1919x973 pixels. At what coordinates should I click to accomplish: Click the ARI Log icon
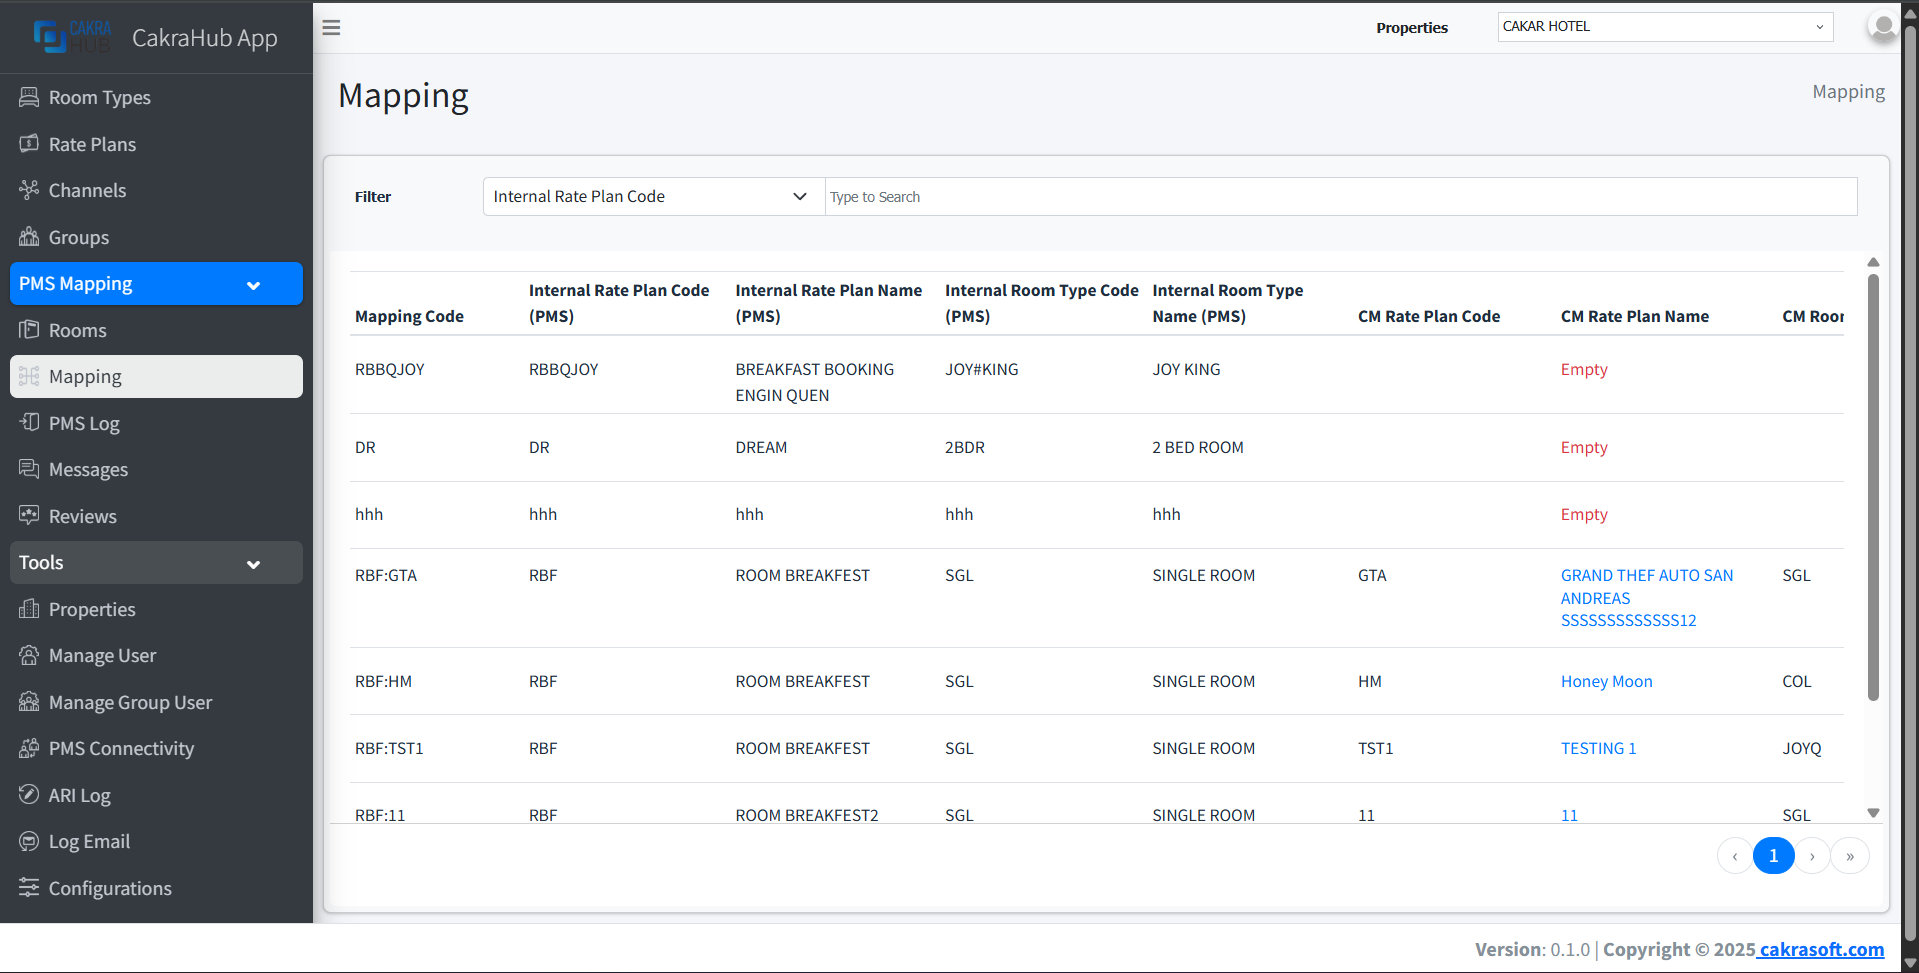pyautogui.click(x=29, y=795)
